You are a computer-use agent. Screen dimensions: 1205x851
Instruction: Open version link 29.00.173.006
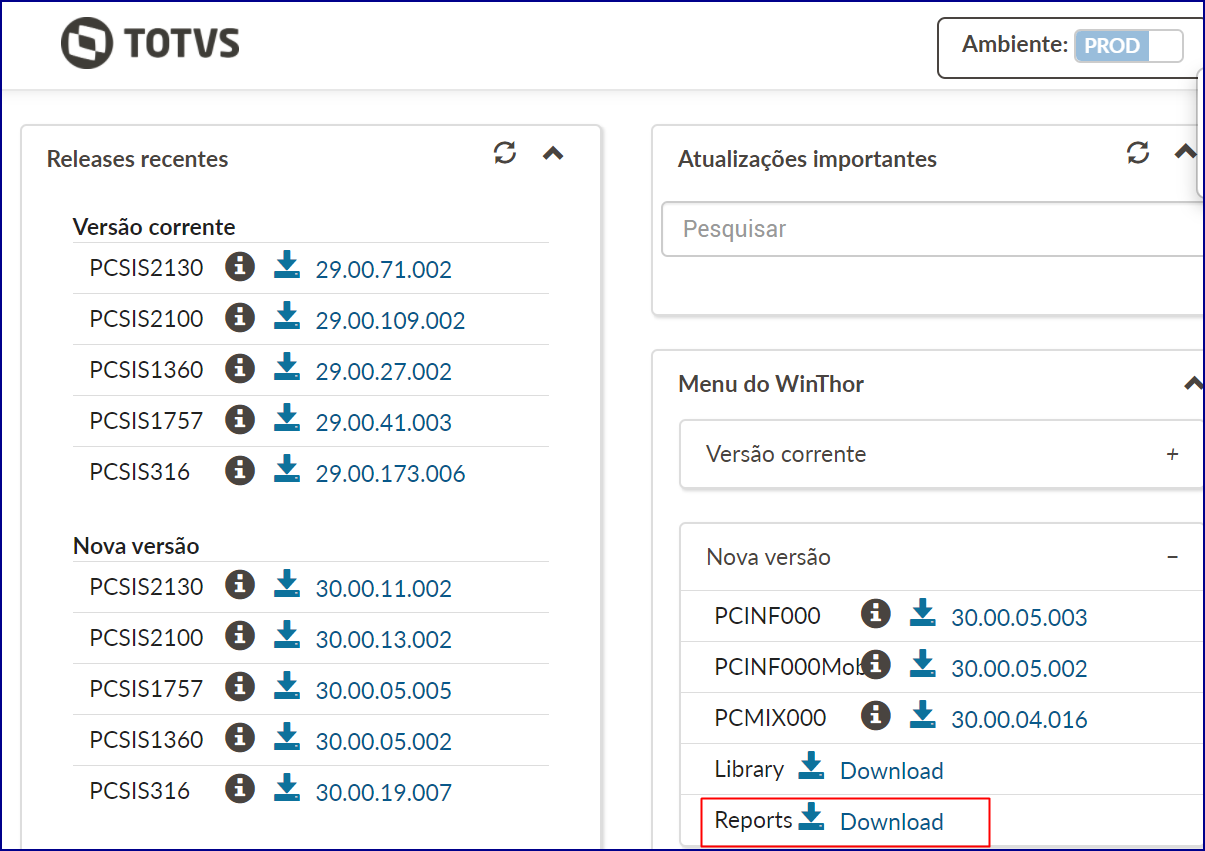point(391,474)
